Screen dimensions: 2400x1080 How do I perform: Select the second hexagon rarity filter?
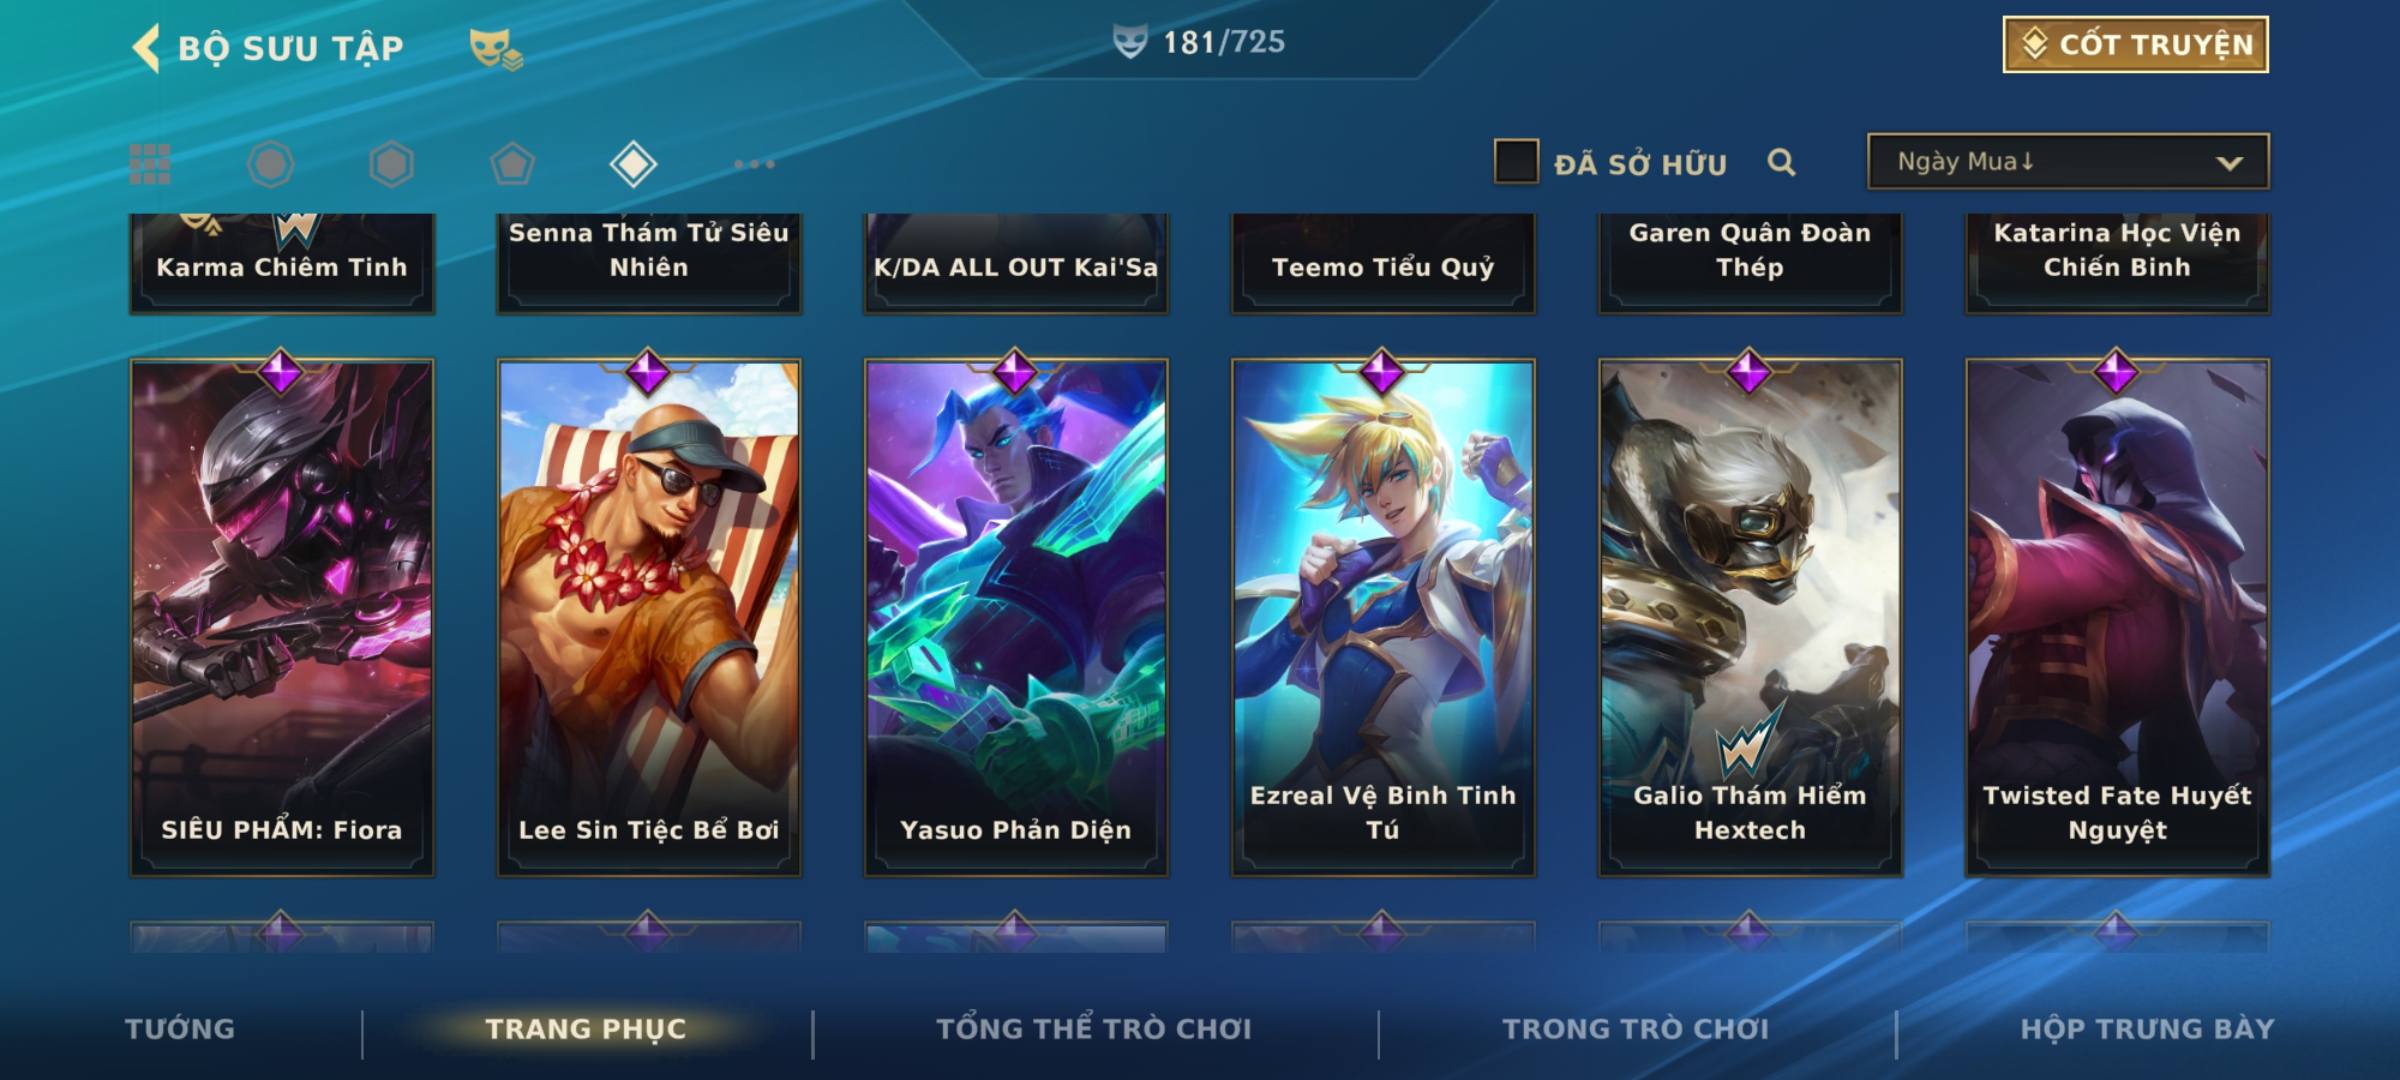click(391, 164)
